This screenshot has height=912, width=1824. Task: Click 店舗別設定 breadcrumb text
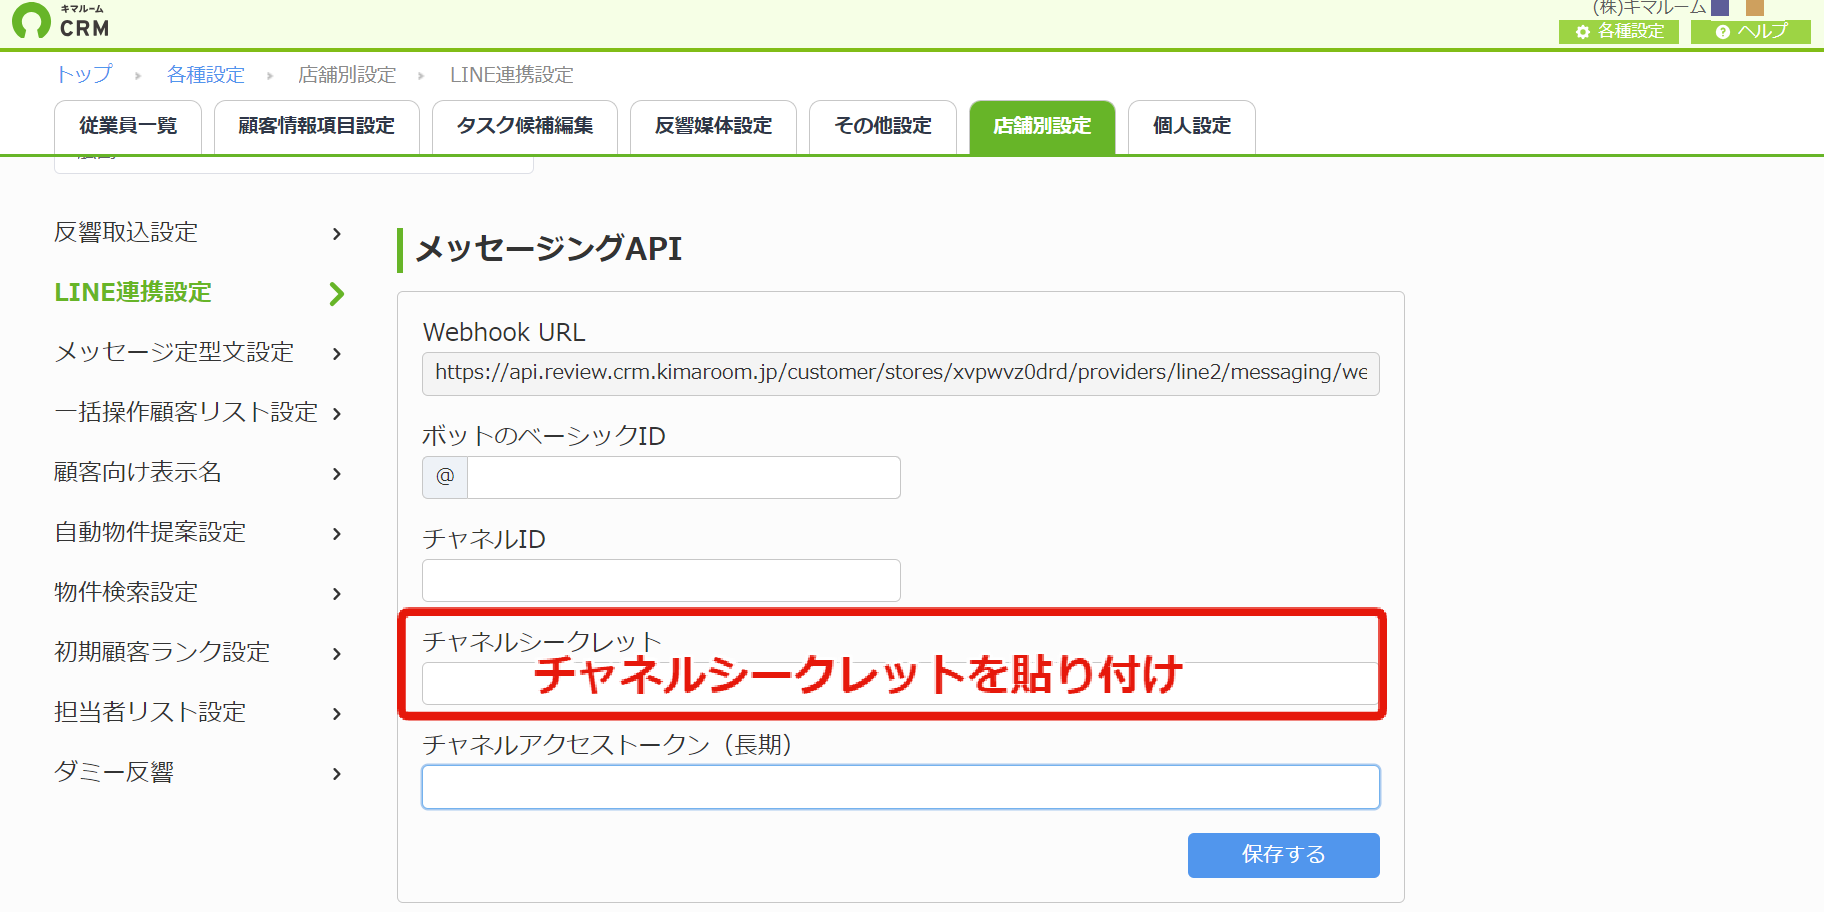(x=347, y=75)
